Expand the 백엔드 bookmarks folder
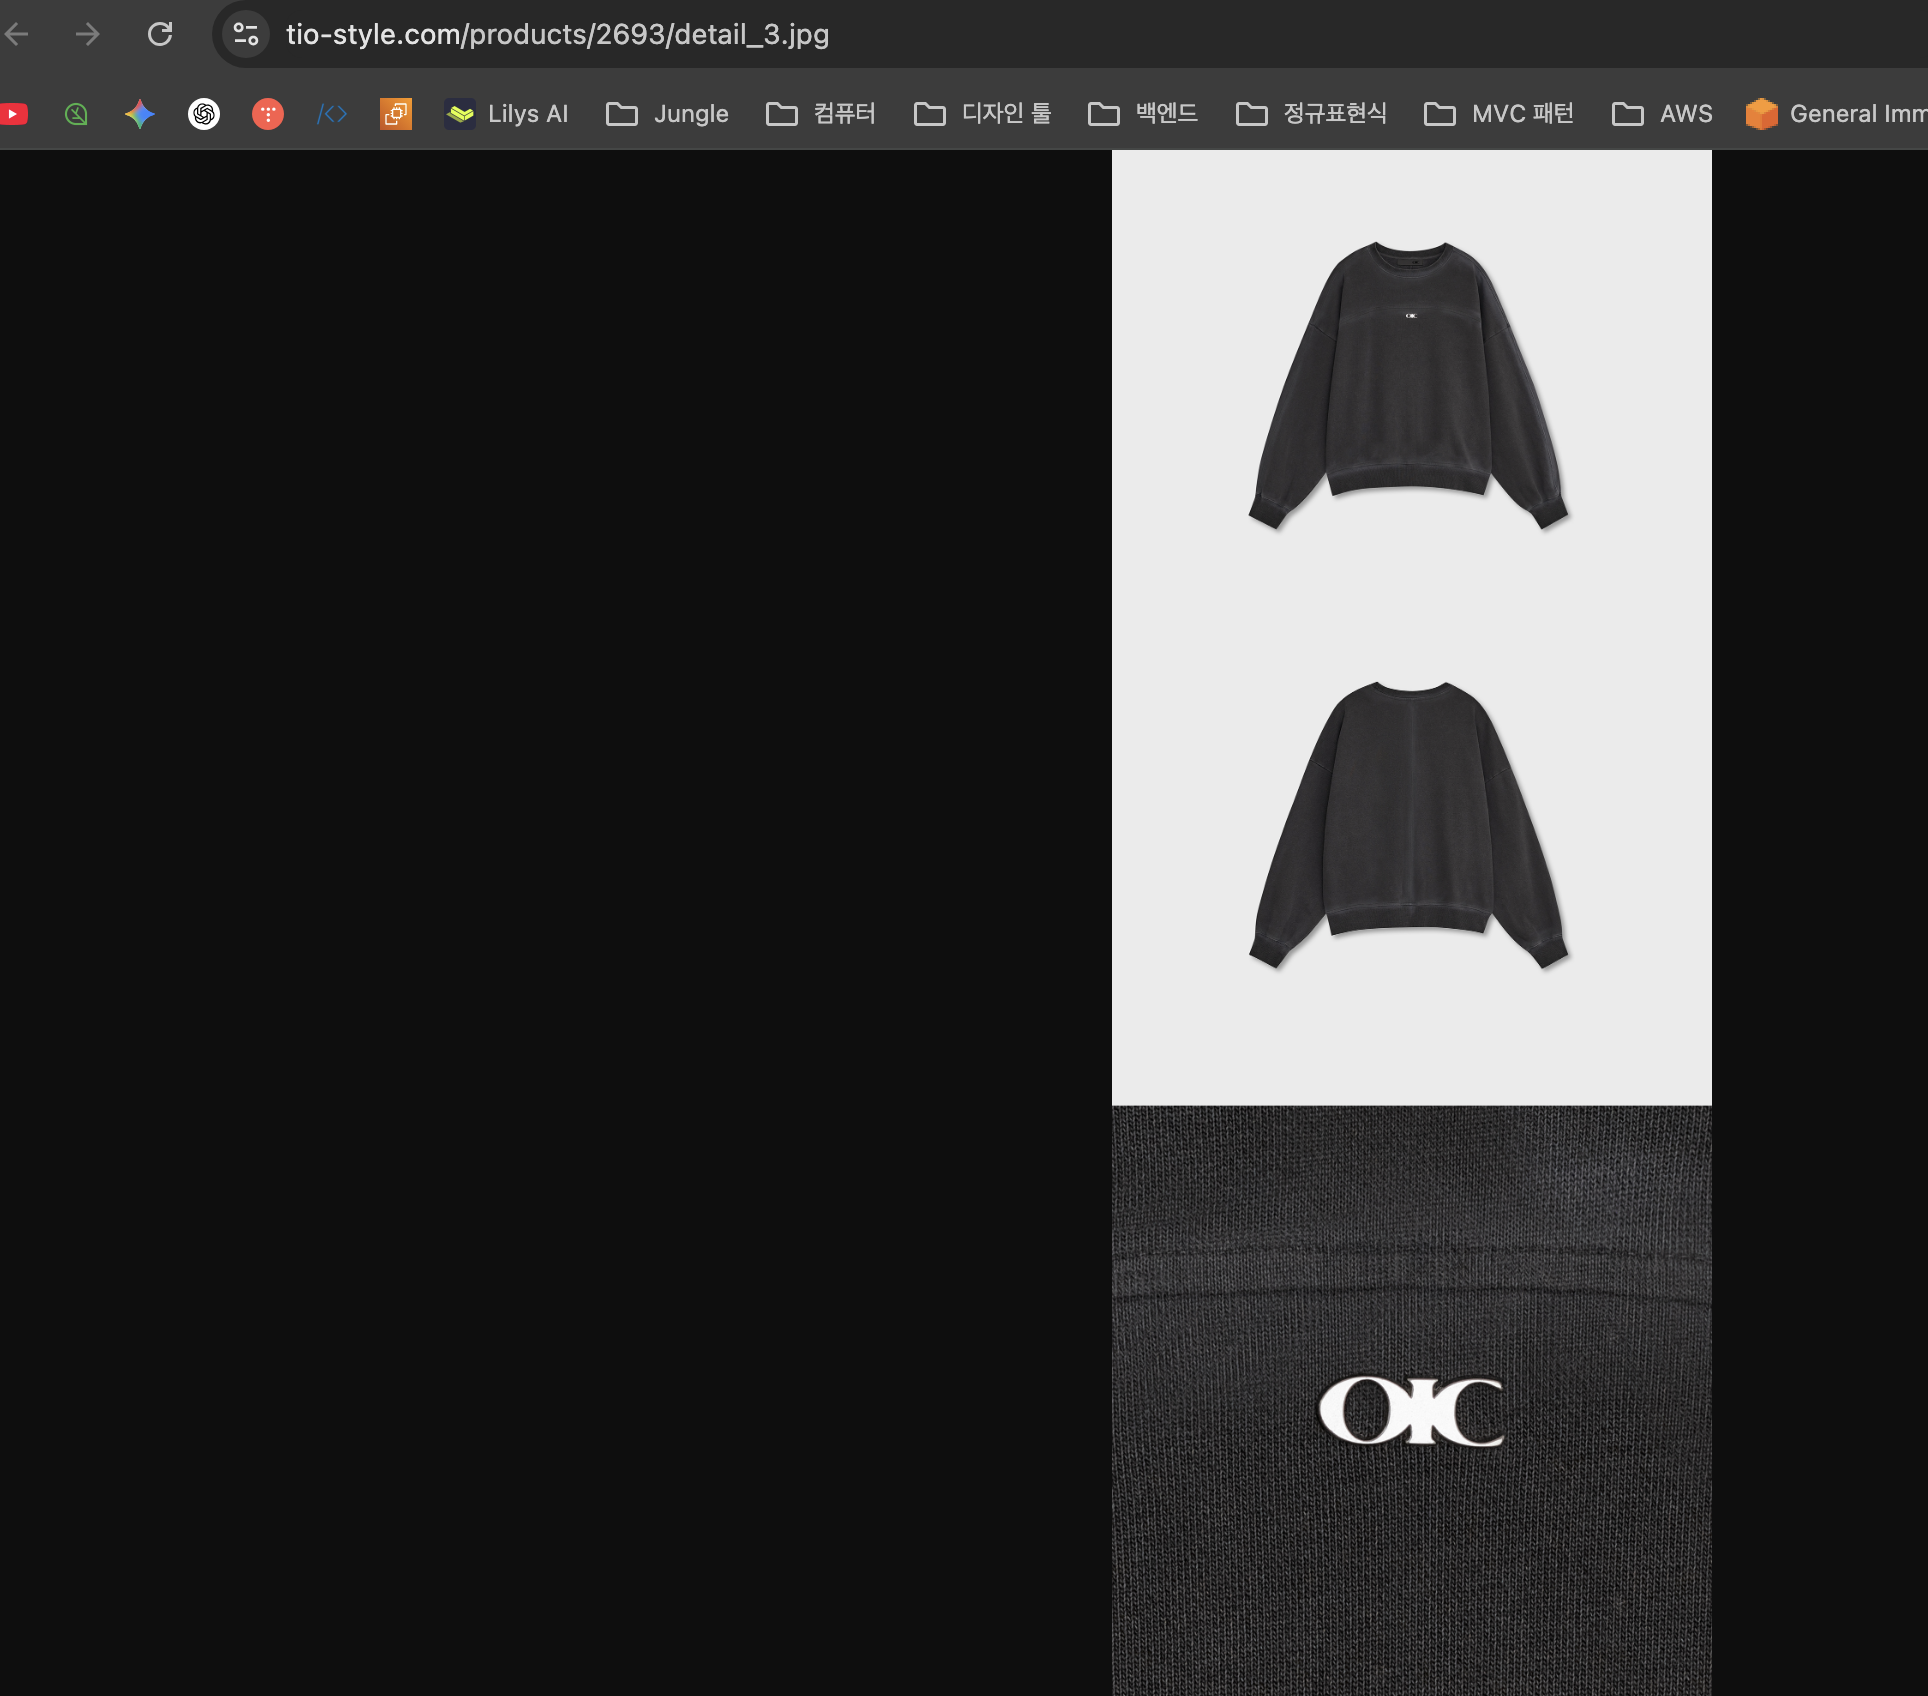 point(1143,113)
